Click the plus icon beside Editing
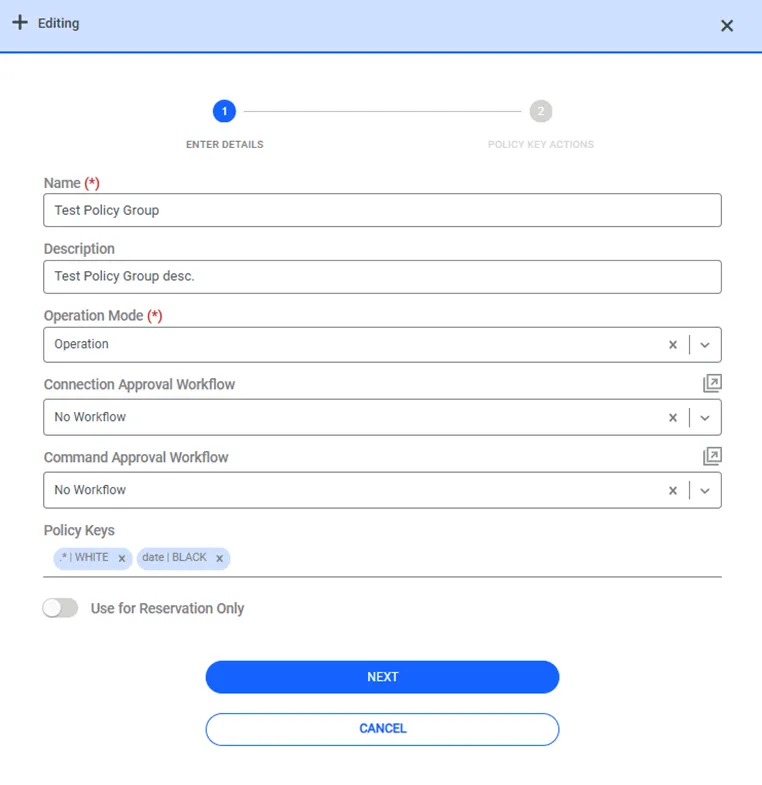This screenshot has width=762, height=785. click(20, 23)
